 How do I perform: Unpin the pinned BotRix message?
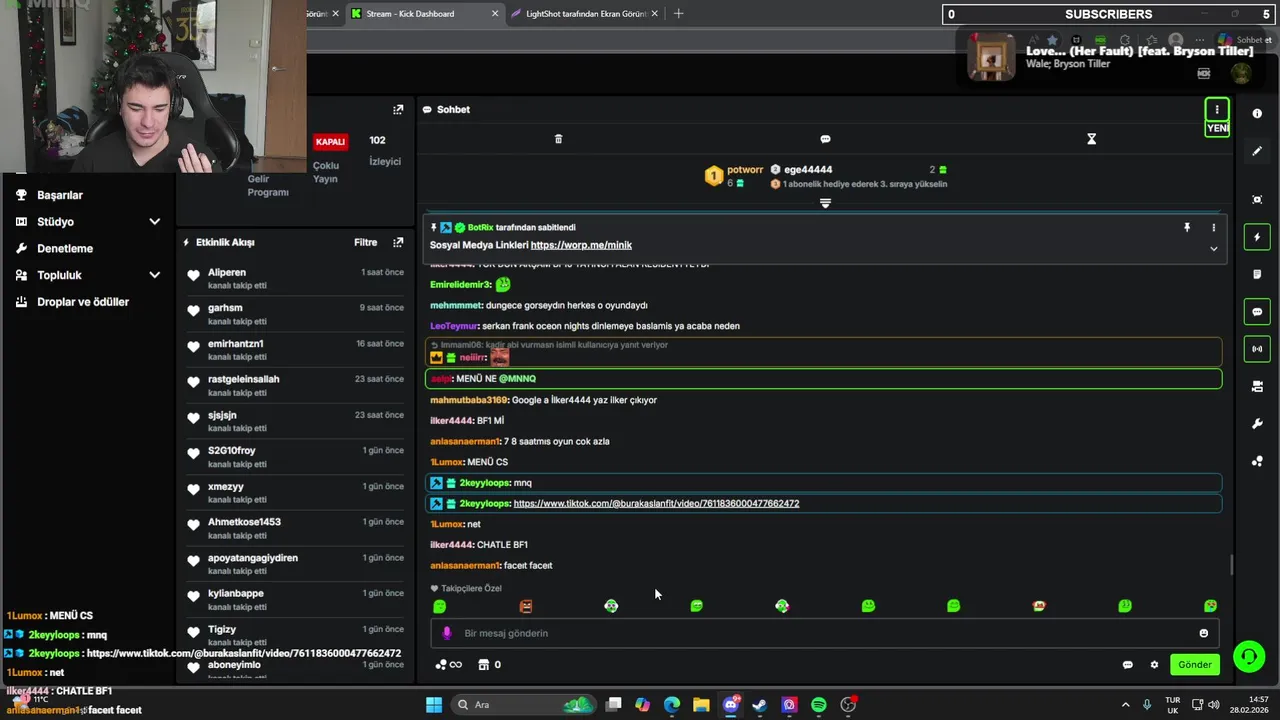pyautogui.click(x=1187, y=228)
